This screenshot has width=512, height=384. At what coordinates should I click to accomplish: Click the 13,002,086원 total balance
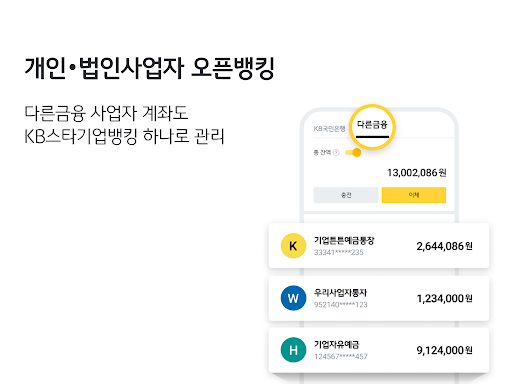(x=416, y=173)
